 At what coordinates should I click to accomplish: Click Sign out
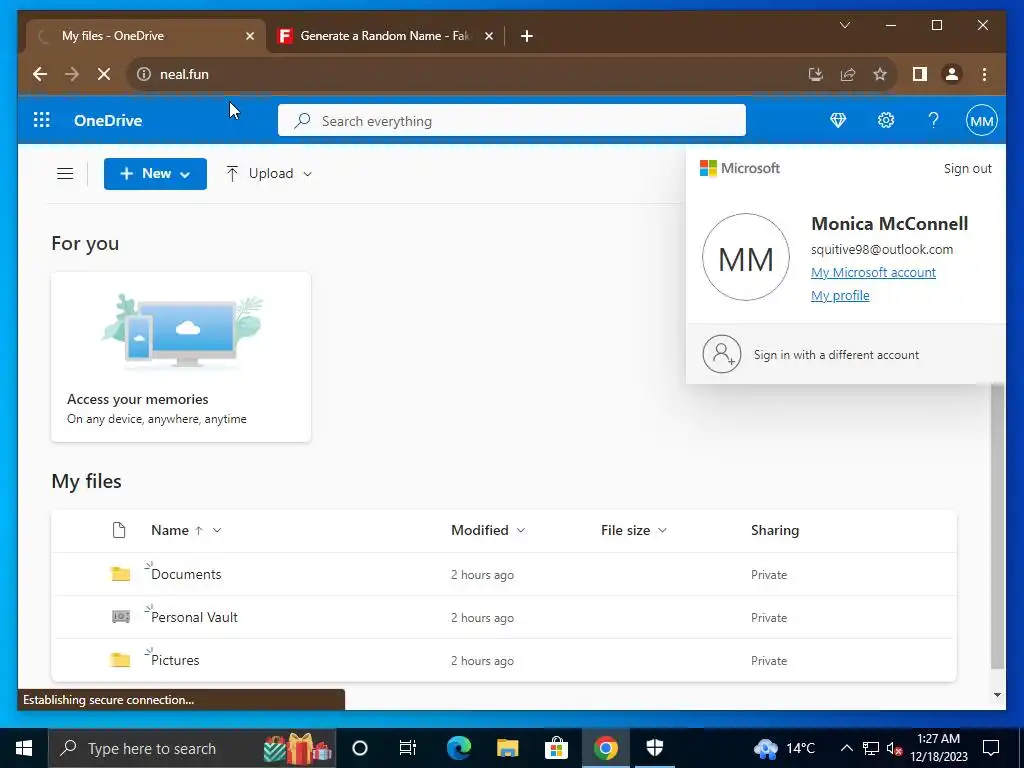coord(967,168)
